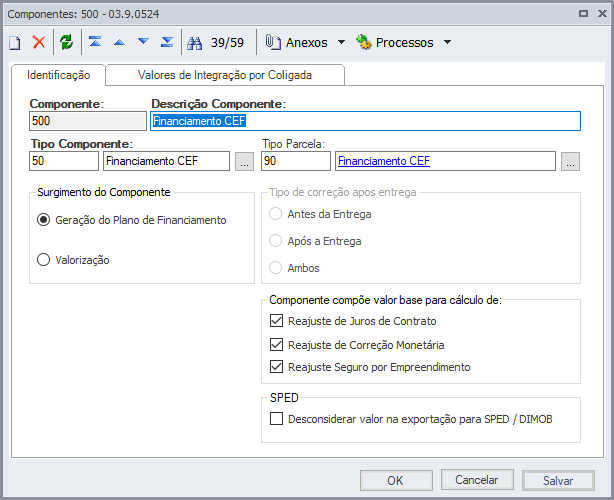
Task: Go to first record arrow icon
Action: (95, 42)
